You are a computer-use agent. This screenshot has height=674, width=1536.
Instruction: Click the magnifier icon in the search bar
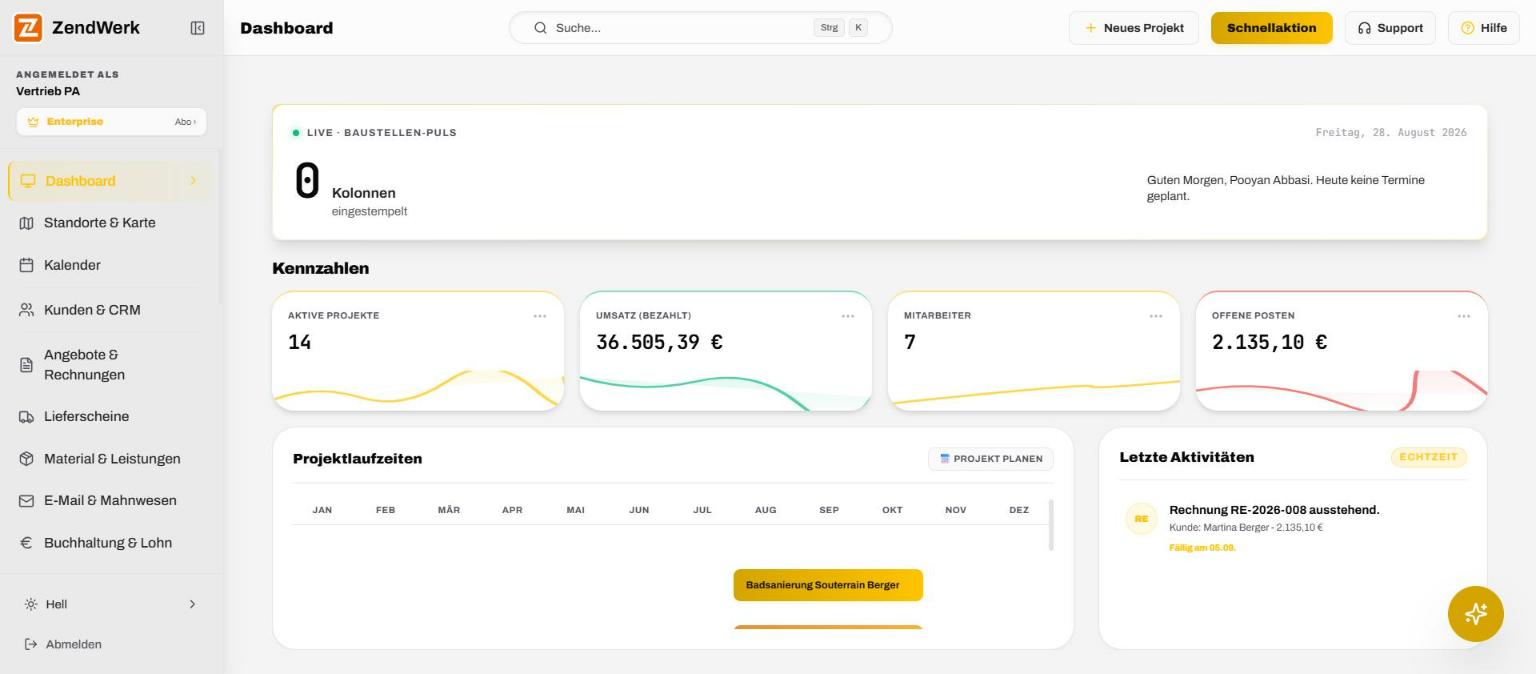540,28
